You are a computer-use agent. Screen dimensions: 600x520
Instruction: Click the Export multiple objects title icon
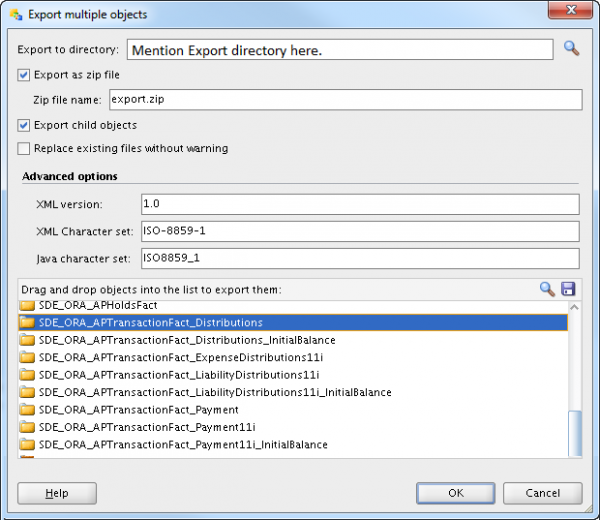point(15,14)
